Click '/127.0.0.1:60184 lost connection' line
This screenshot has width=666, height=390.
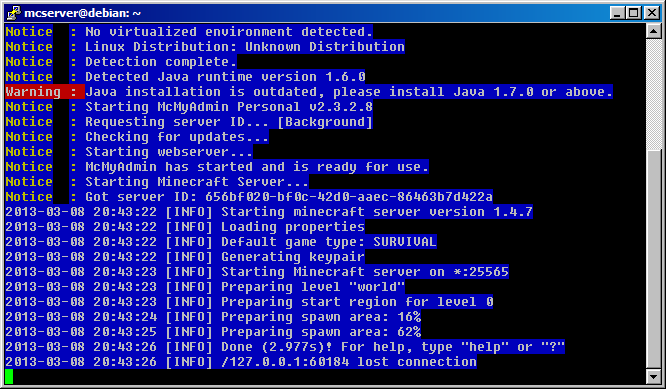pos(241,362)
